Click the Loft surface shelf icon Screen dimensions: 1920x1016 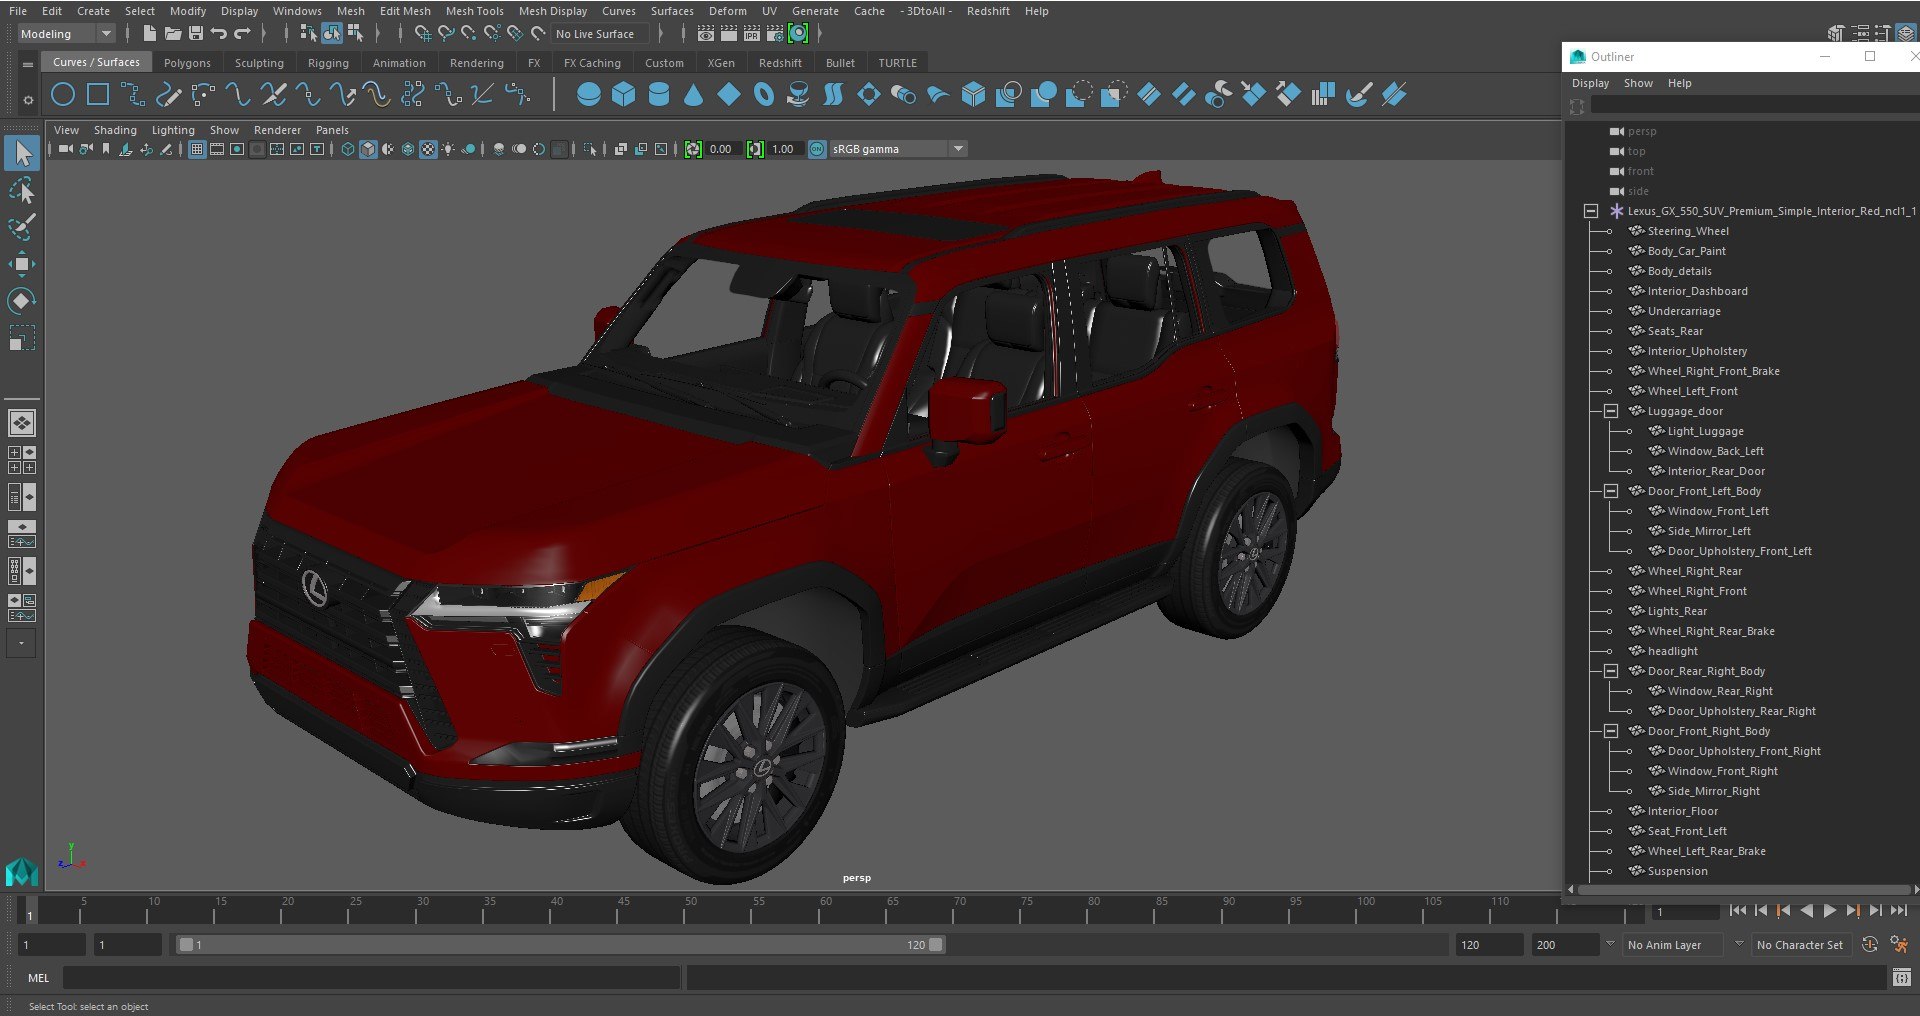tap(833, 95)
